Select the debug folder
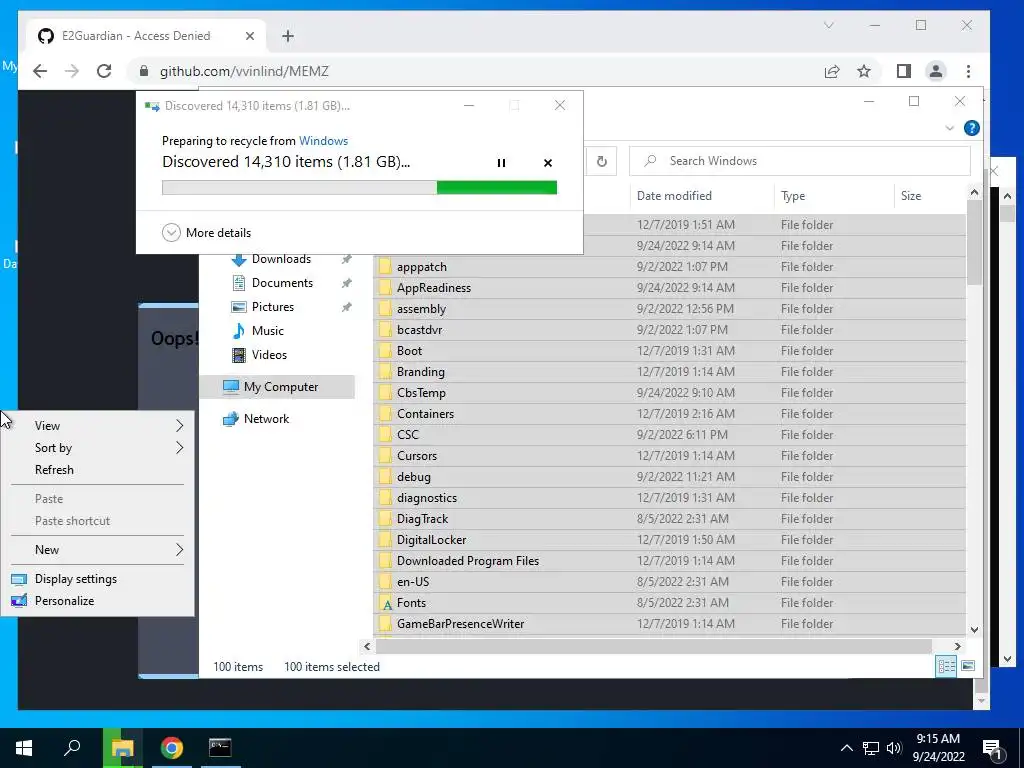 [x=413, y=477]
